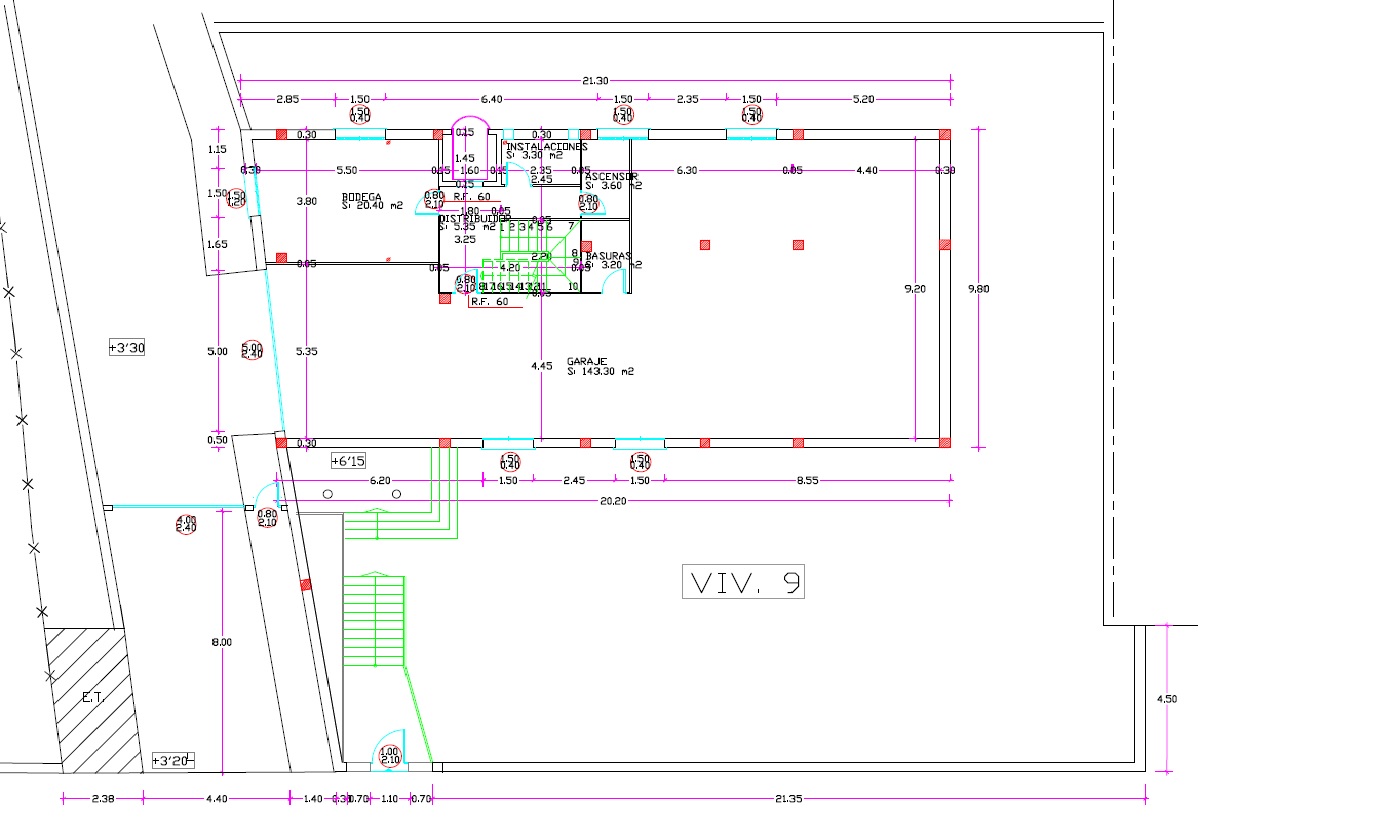Viewport: 1374px width, 824px height.
Task: Select the 'ASCENSOR' room label
Action: pos(611,176)
